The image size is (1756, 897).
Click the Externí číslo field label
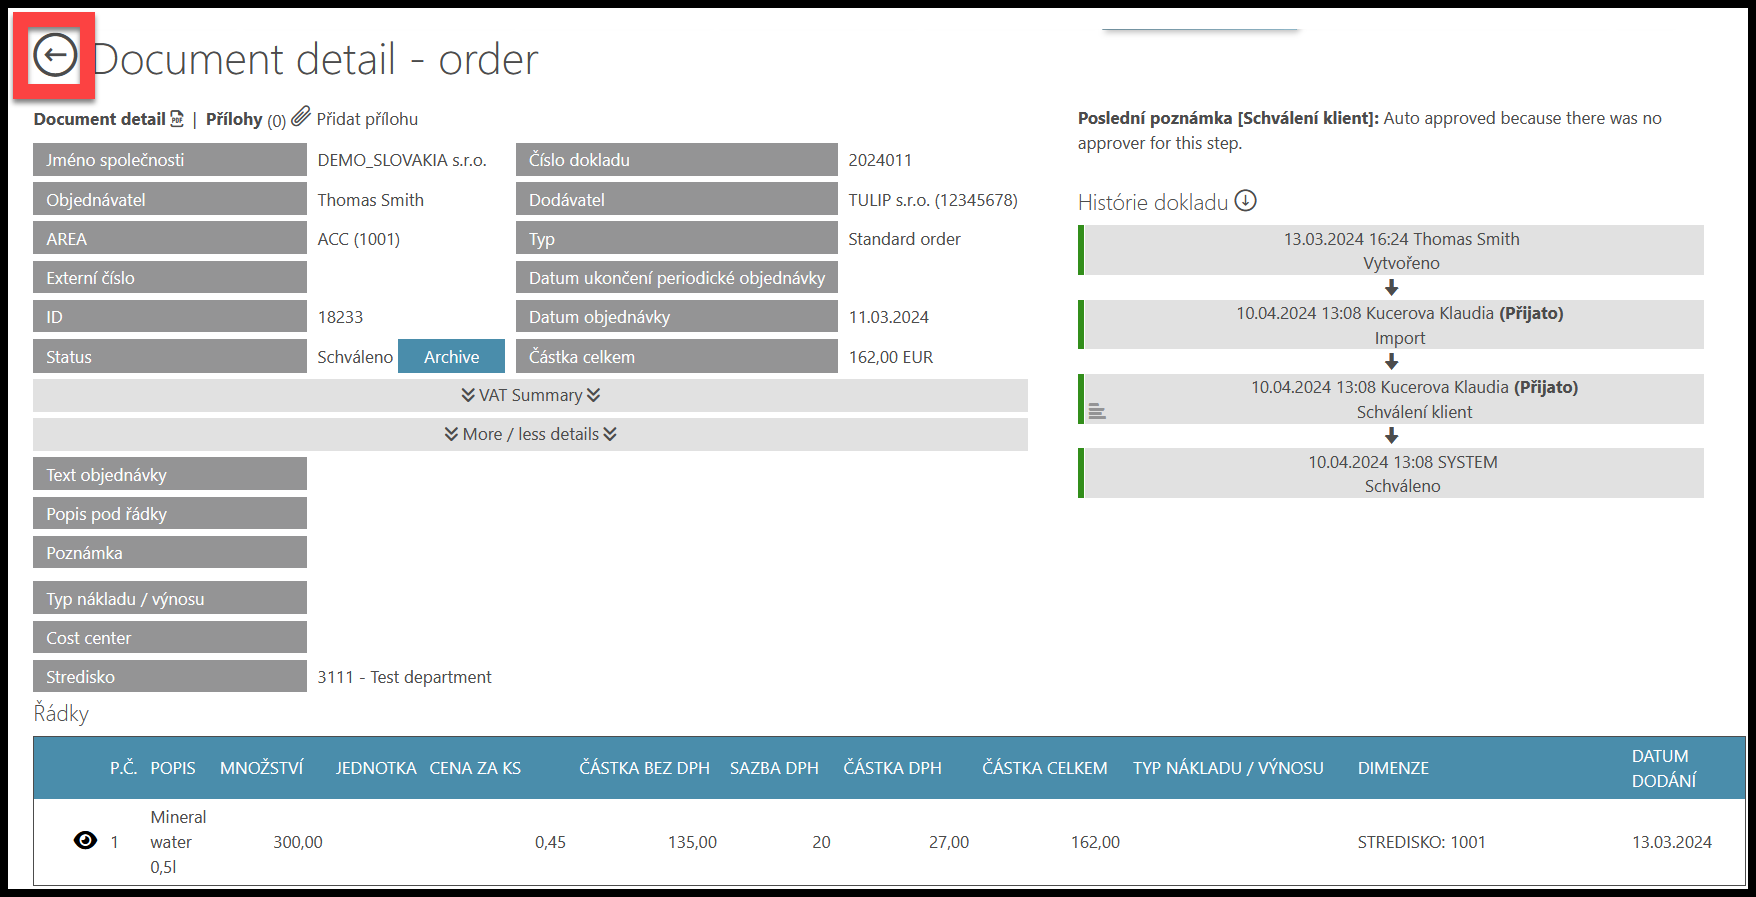point(170,278)
